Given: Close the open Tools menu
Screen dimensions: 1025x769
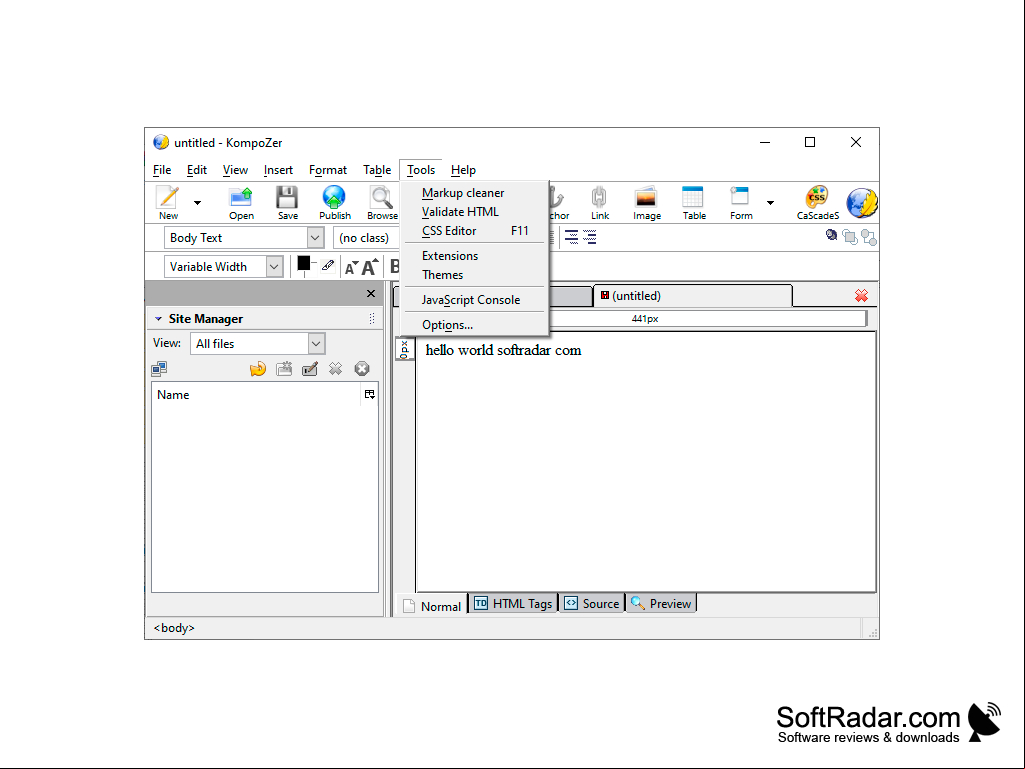Looking at the screenshot, I should [421, 170].
